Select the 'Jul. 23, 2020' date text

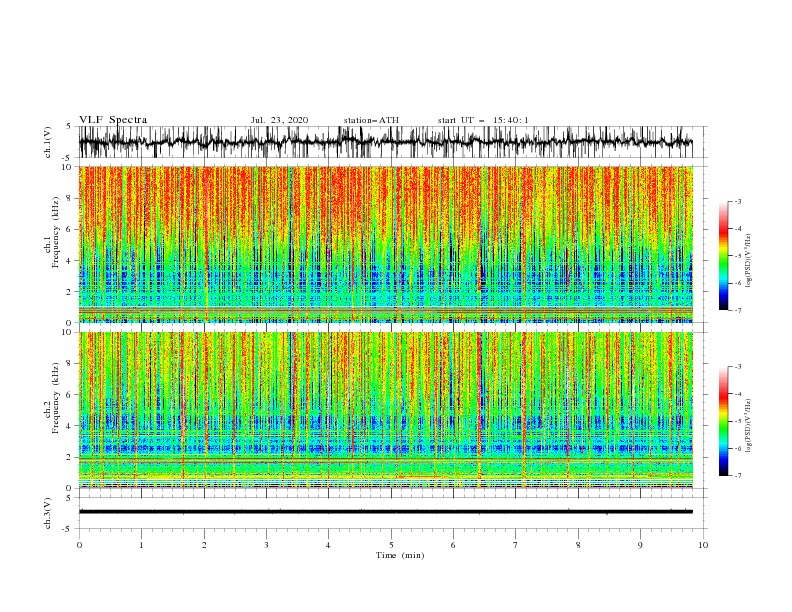279,120
